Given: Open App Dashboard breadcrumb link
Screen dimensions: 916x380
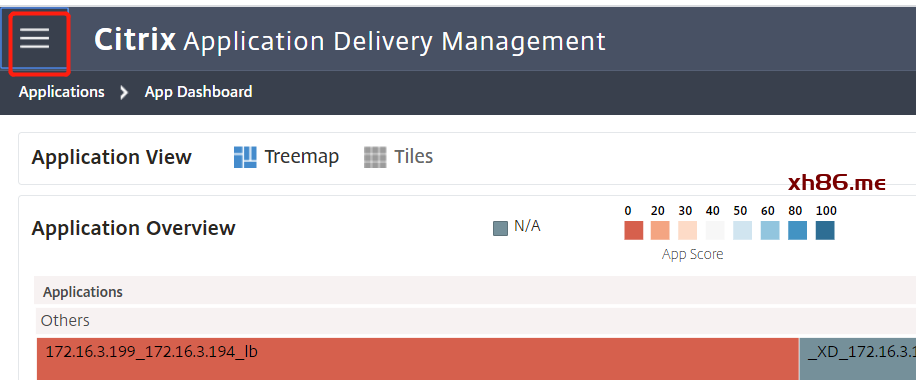Looking at the screenshot, I should 199,92.
